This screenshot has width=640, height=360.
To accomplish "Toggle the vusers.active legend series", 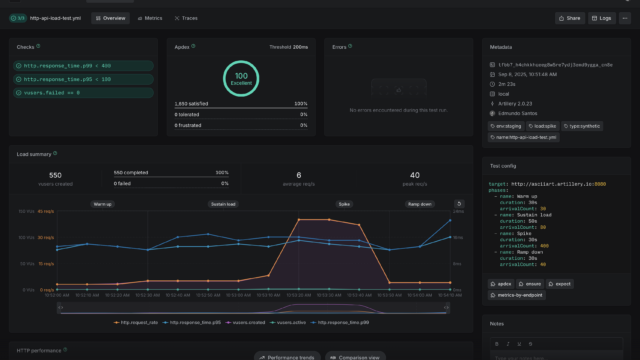I will [288, 322].
